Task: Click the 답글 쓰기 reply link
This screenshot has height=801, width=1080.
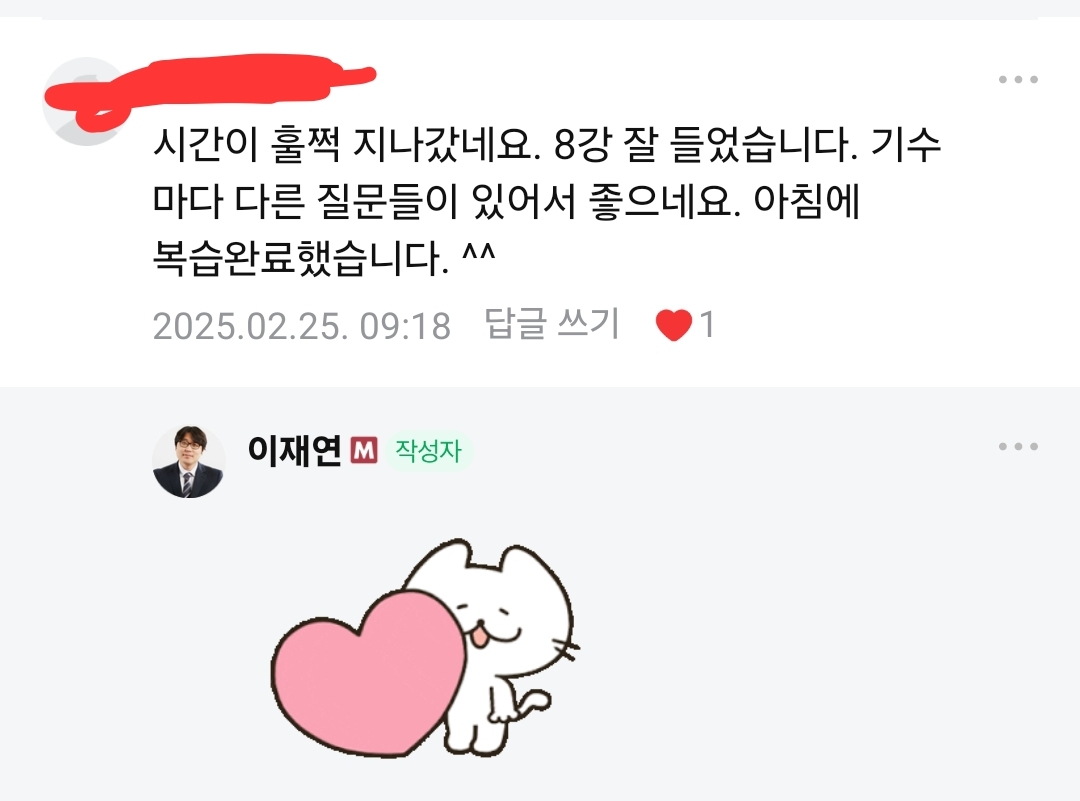Action: click(x=552, y=324)
